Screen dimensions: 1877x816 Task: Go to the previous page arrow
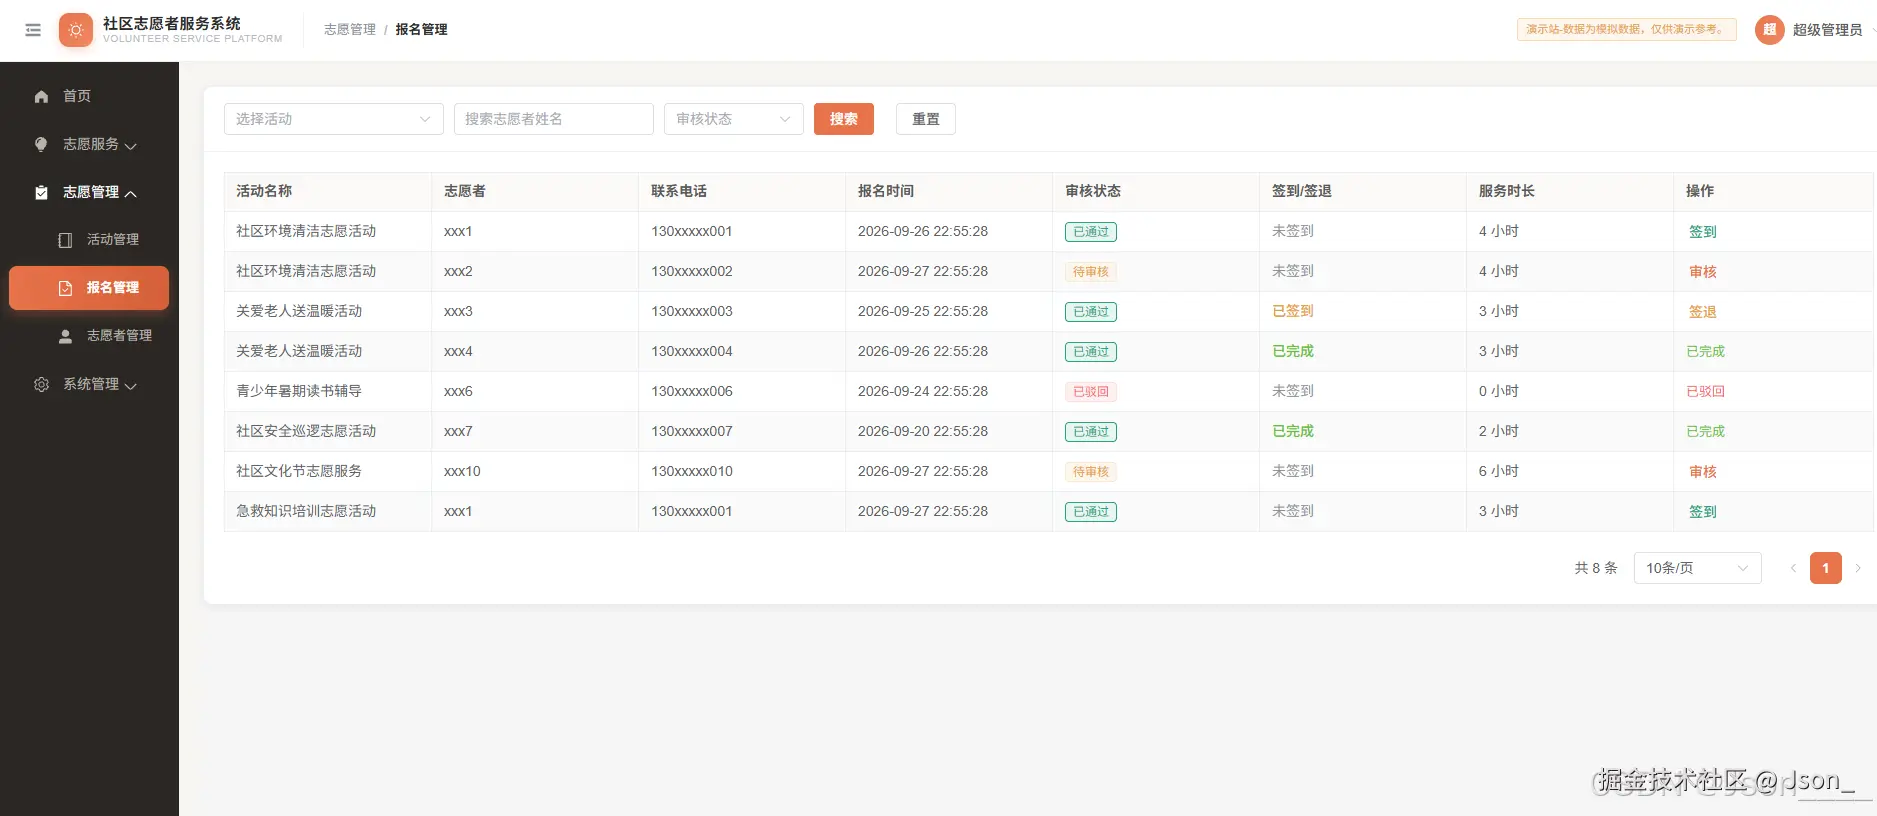coord(1793,568)
